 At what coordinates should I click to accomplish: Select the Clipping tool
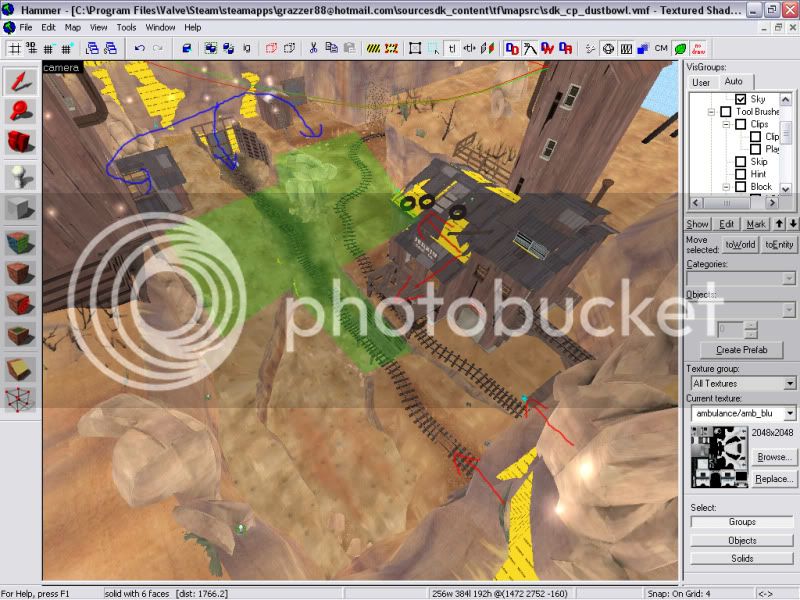coord(20,369)
